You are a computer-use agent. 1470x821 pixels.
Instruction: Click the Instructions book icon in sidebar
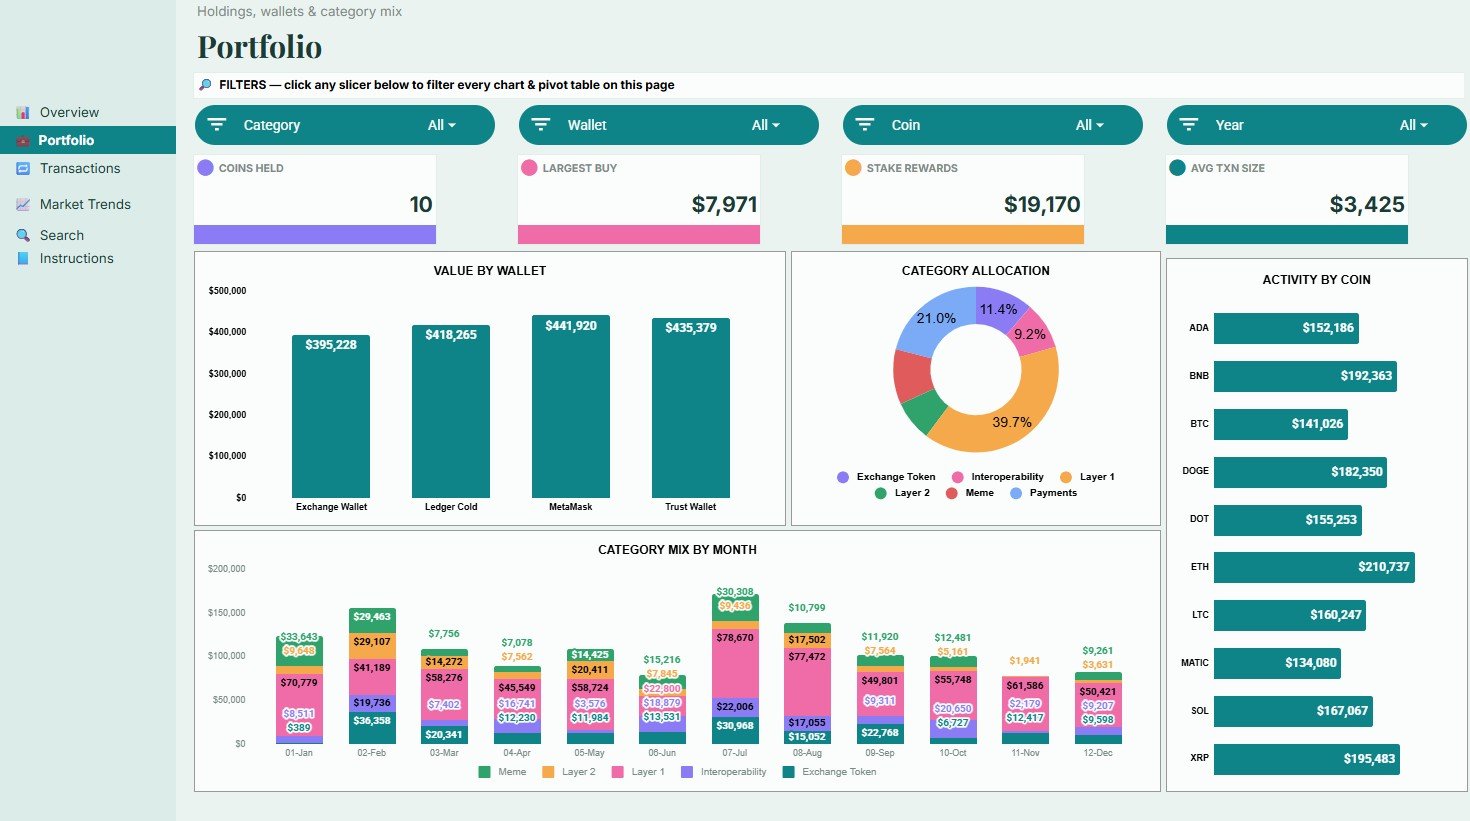pyautogui.click(x=23, y=259)
